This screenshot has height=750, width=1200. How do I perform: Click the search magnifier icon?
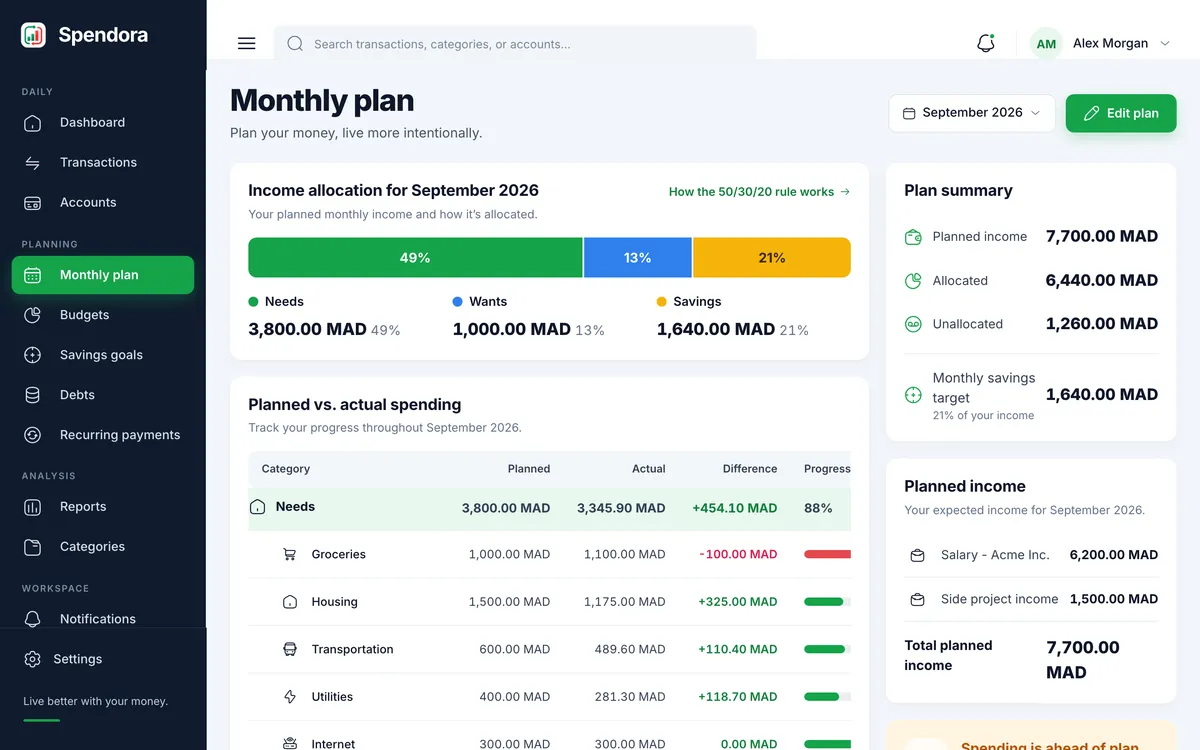(x=295, y=44)
